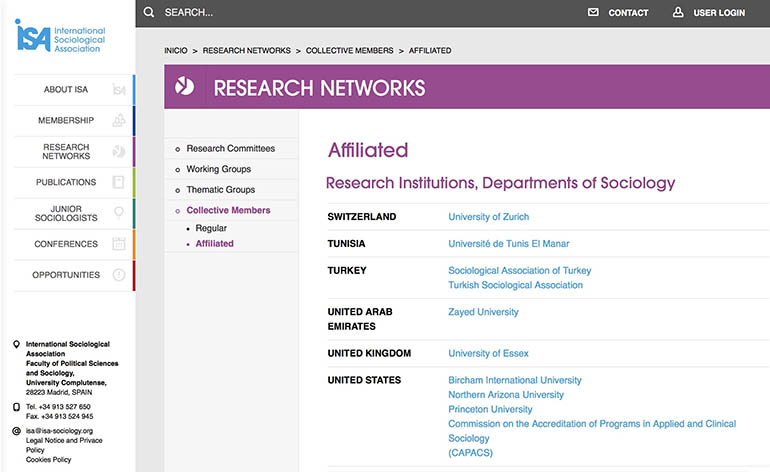This screenshot has width=770, height=472.
Task: Select Working Groups in submenu
Action: point(219,169)
